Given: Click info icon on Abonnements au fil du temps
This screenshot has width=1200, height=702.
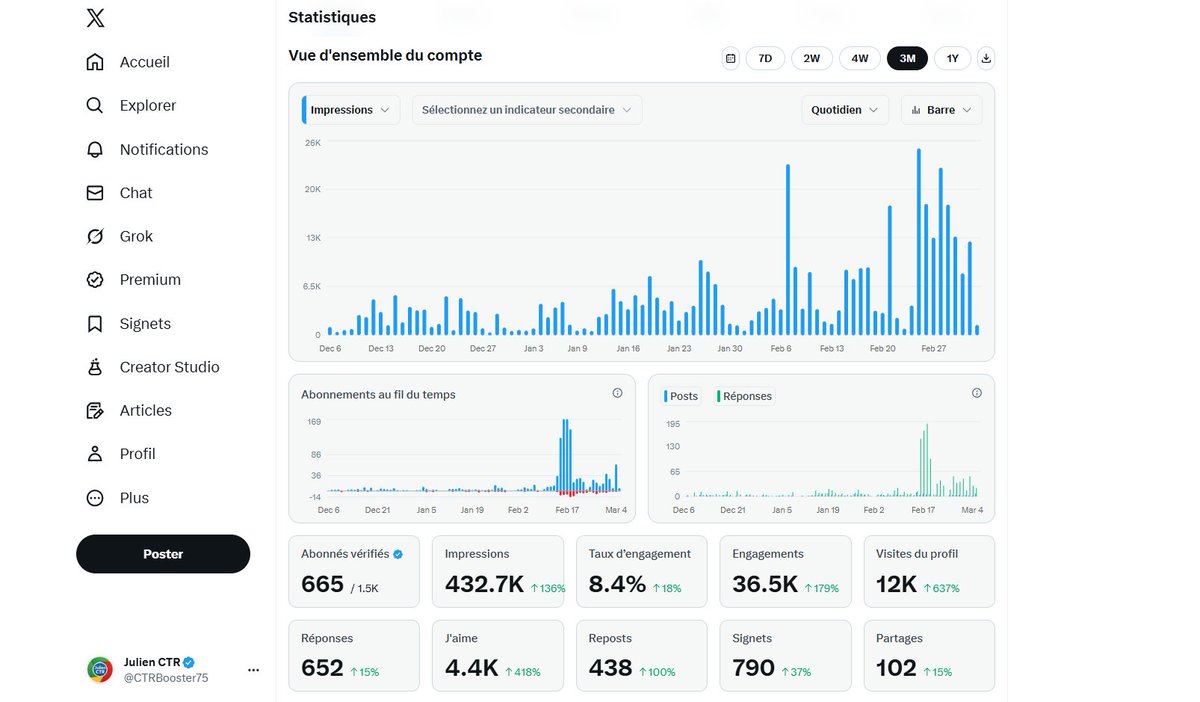Looking at the screenshot, I should point(617,393).
